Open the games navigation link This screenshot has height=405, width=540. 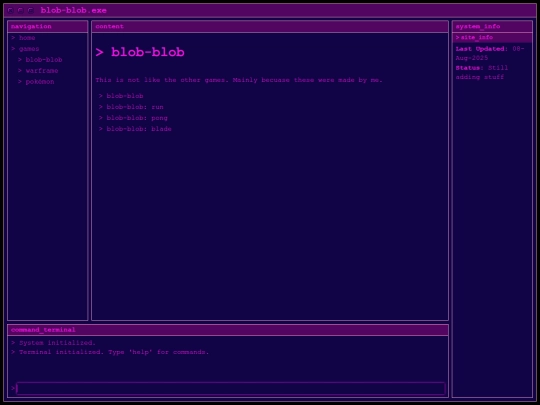pyautogui.click(x=29, y=49)
